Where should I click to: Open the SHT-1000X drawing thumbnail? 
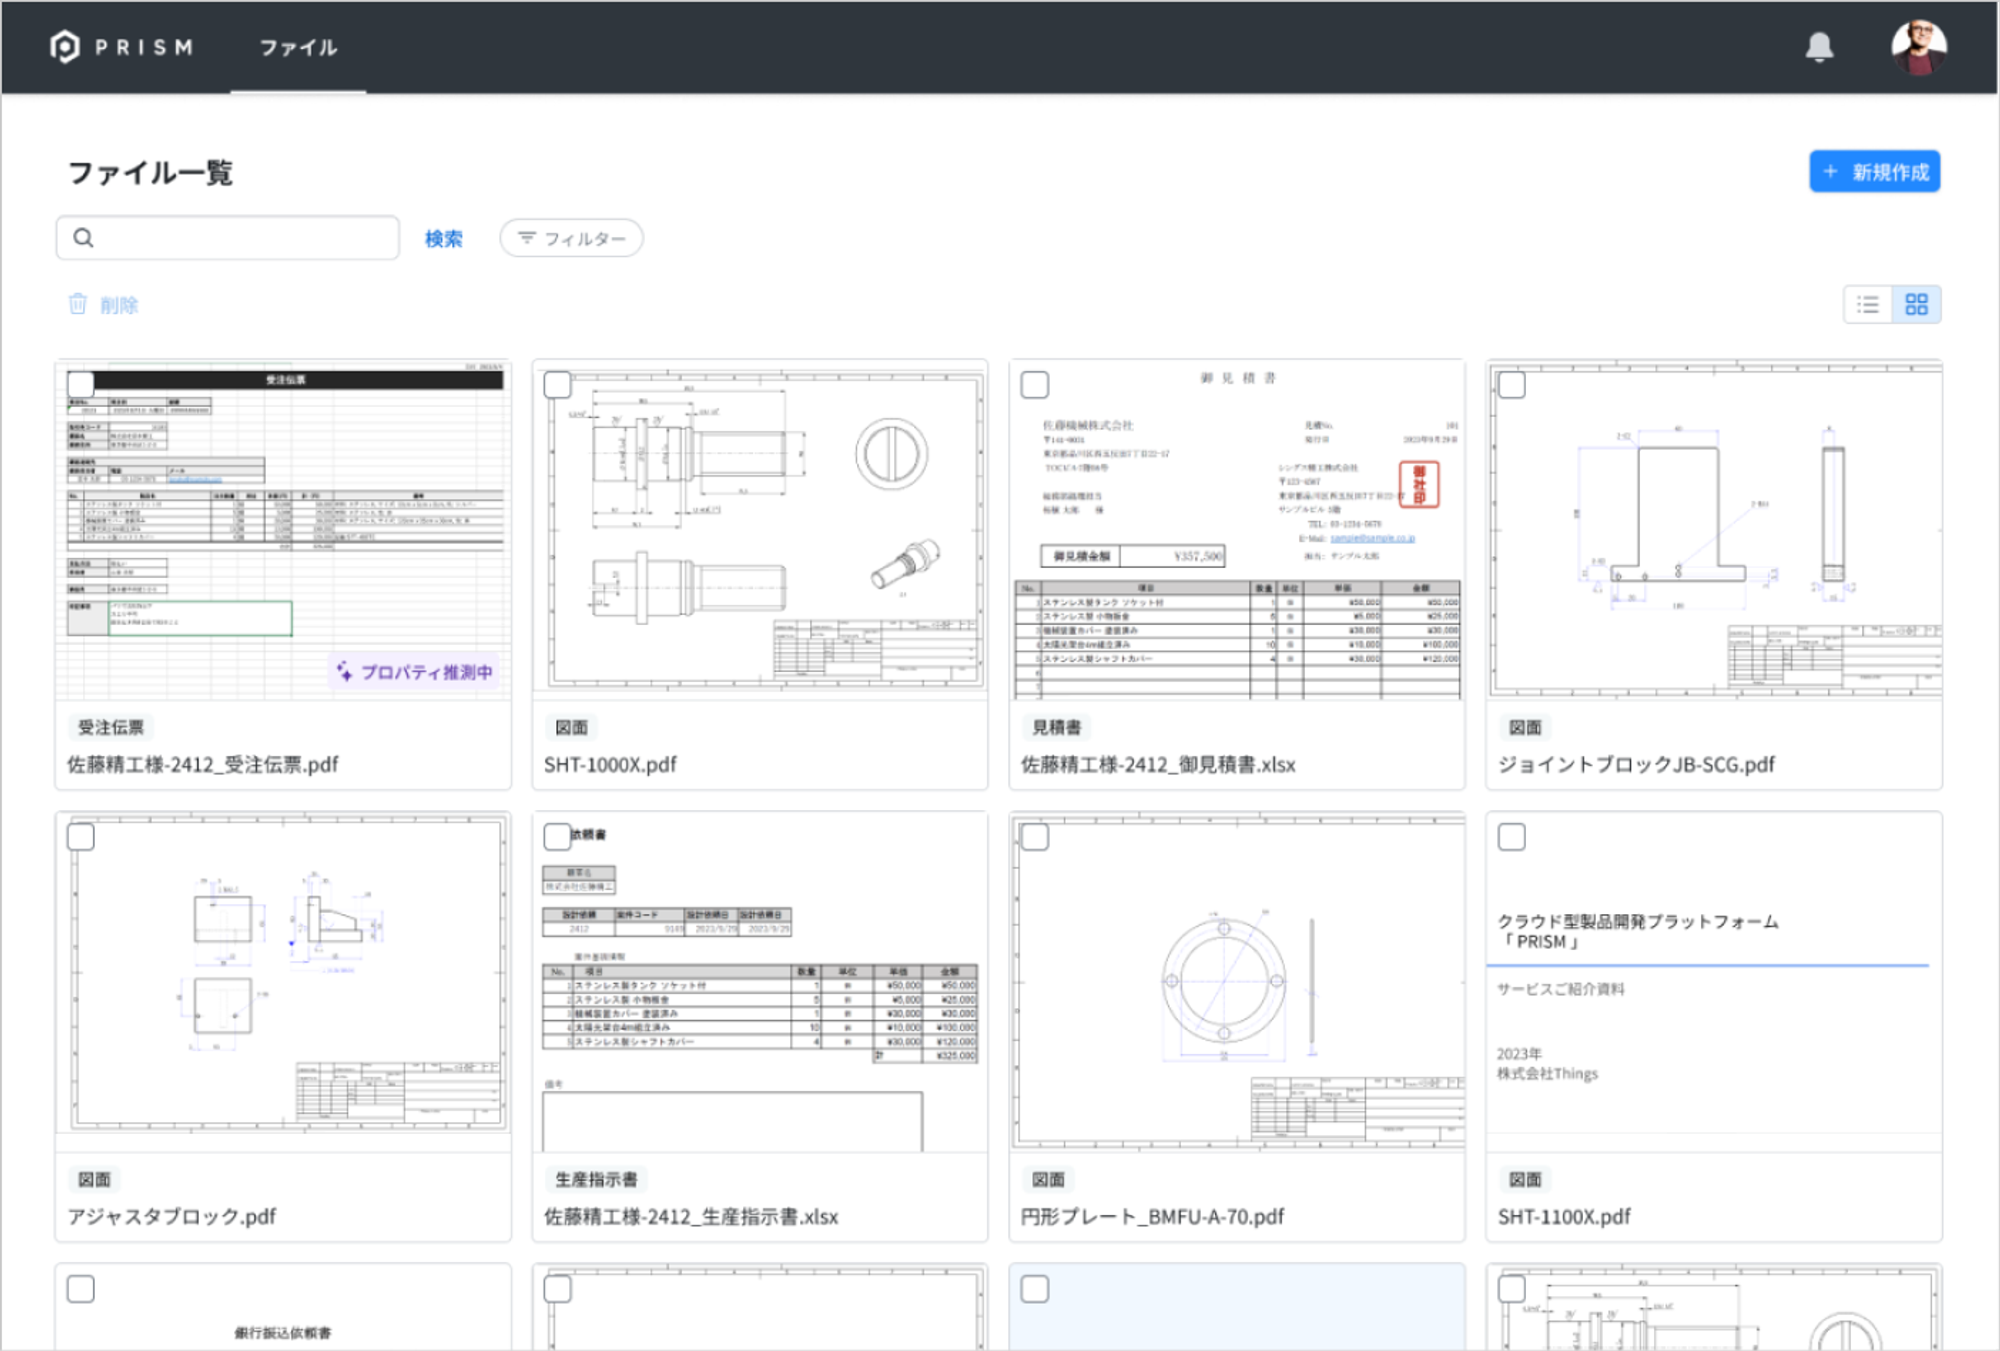coord(760,530)
